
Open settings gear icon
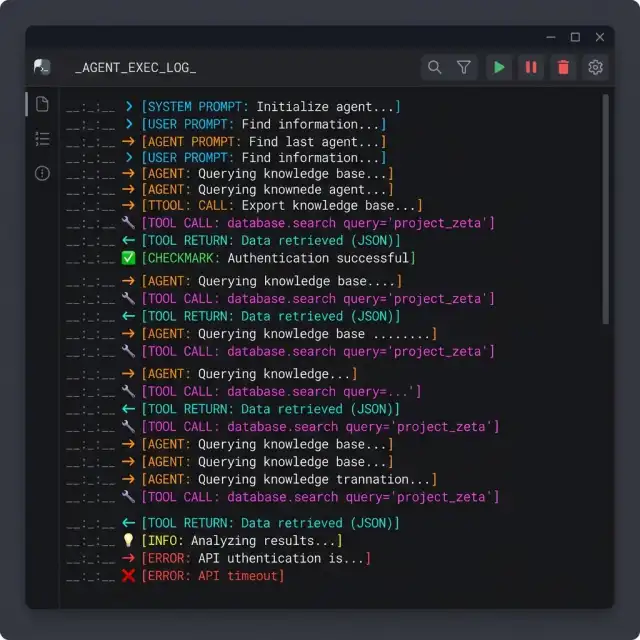click(595, 67)
